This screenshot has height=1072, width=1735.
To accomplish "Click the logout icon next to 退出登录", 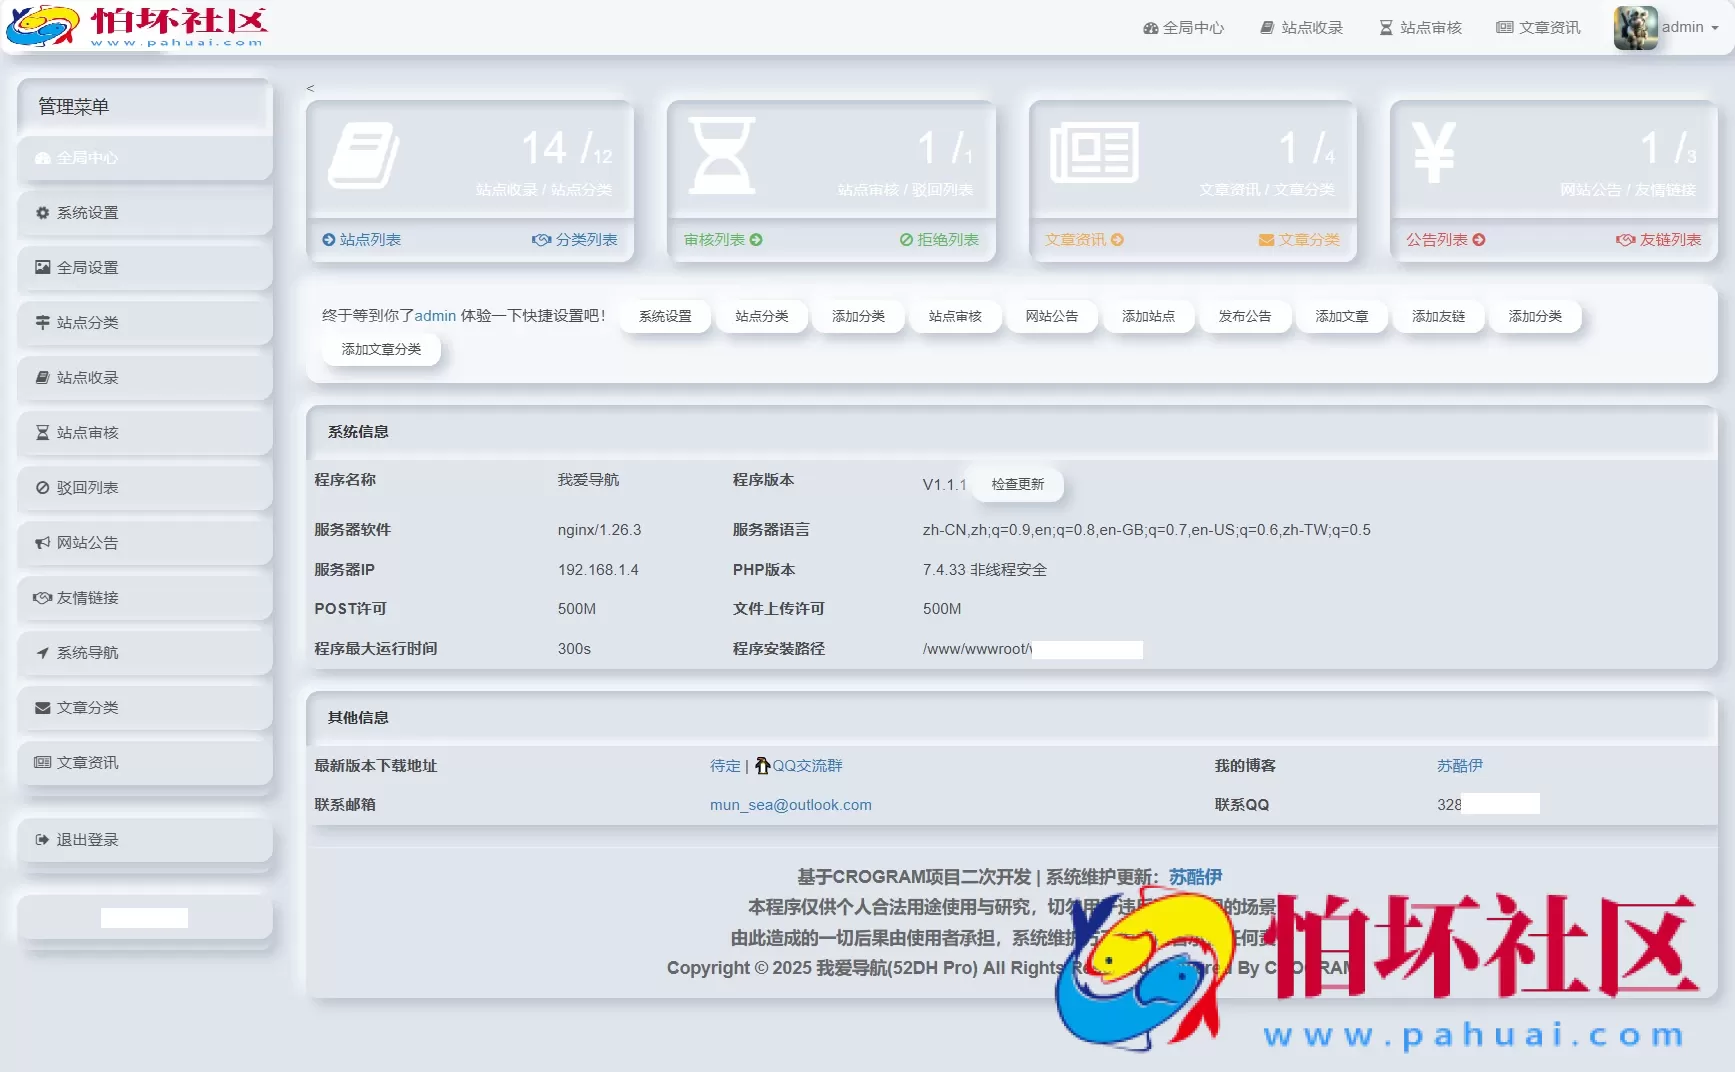I will click(x=41, y=839).
